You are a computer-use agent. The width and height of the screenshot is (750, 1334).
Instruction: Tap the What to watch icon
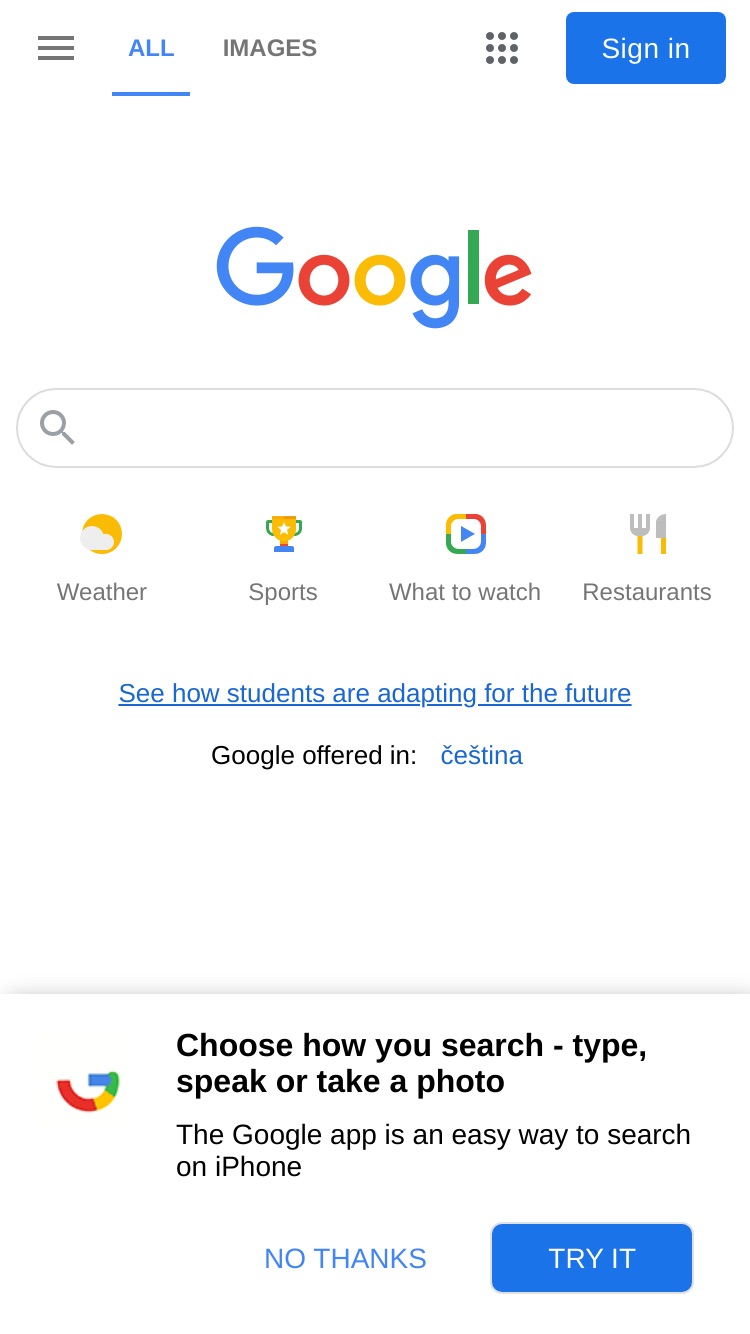pyautogui.click(x=466, y=534)
